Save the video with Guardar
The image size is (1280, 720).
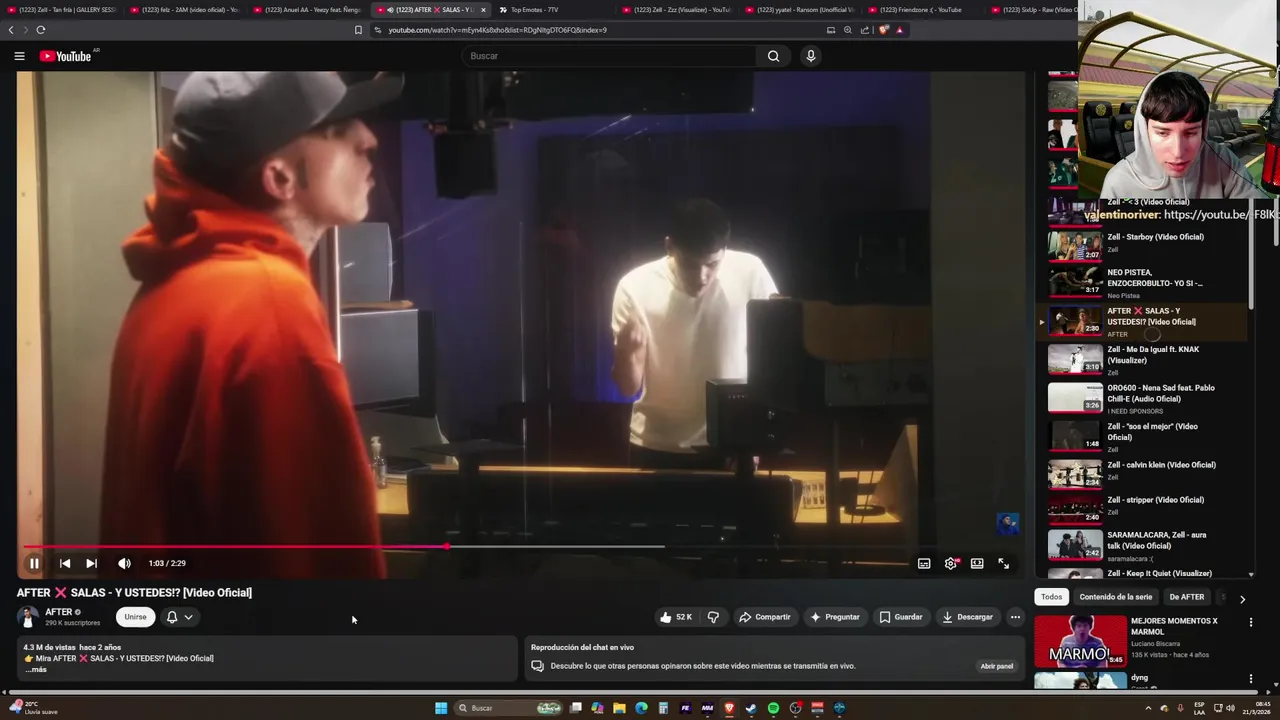(900, 617)
